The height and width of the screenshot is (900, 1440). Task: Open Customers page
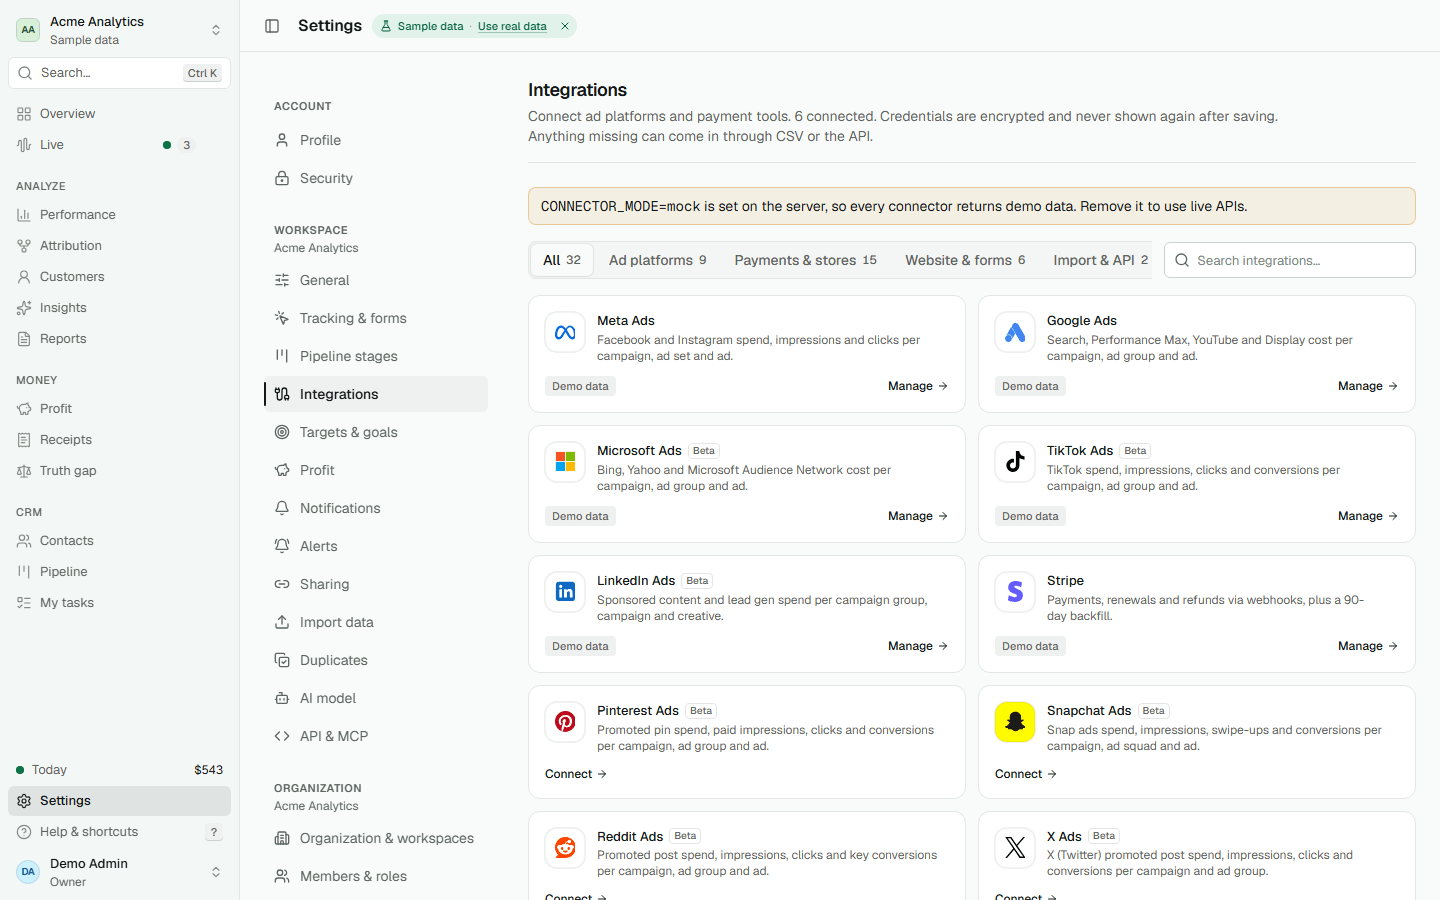(x=119, y=277)
